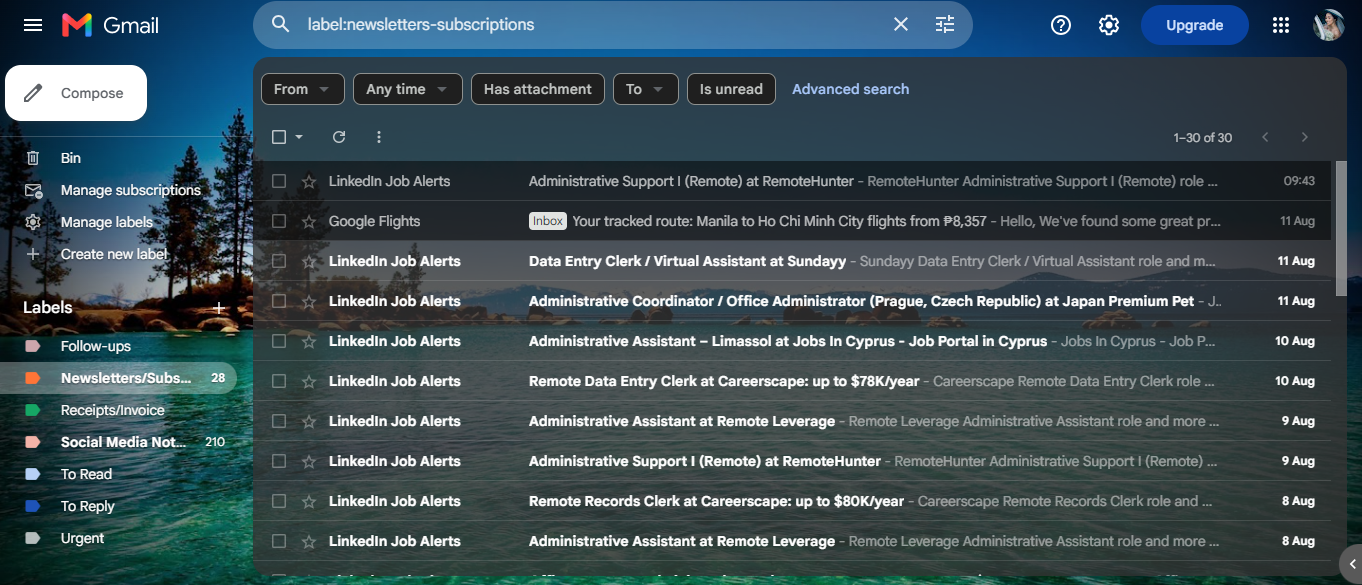Select the $78K/year Careerscape email checkbox
This screenshot has width=1362, height=585.
(x=279, y=381)
